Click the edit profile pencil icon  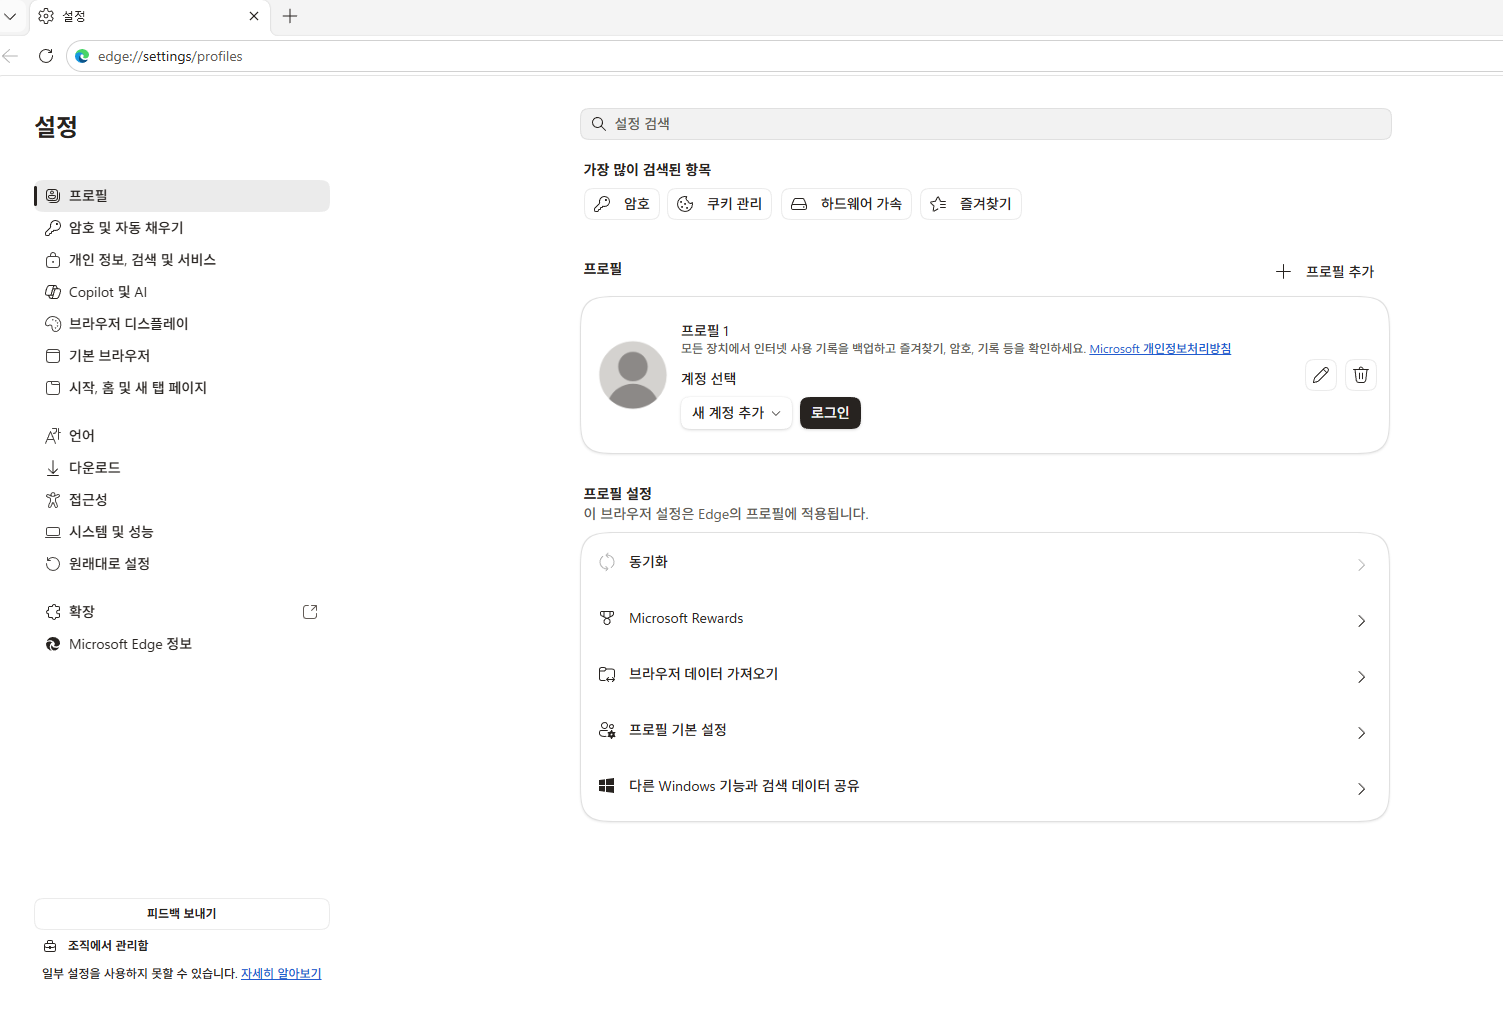tap(1321, 375)
